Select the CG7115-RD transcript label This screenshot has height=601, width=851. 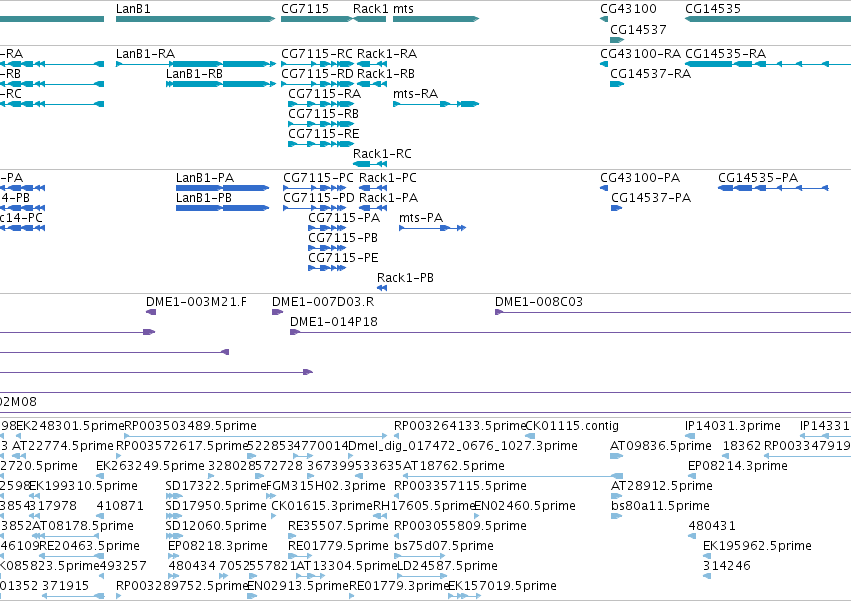[317, 74]
